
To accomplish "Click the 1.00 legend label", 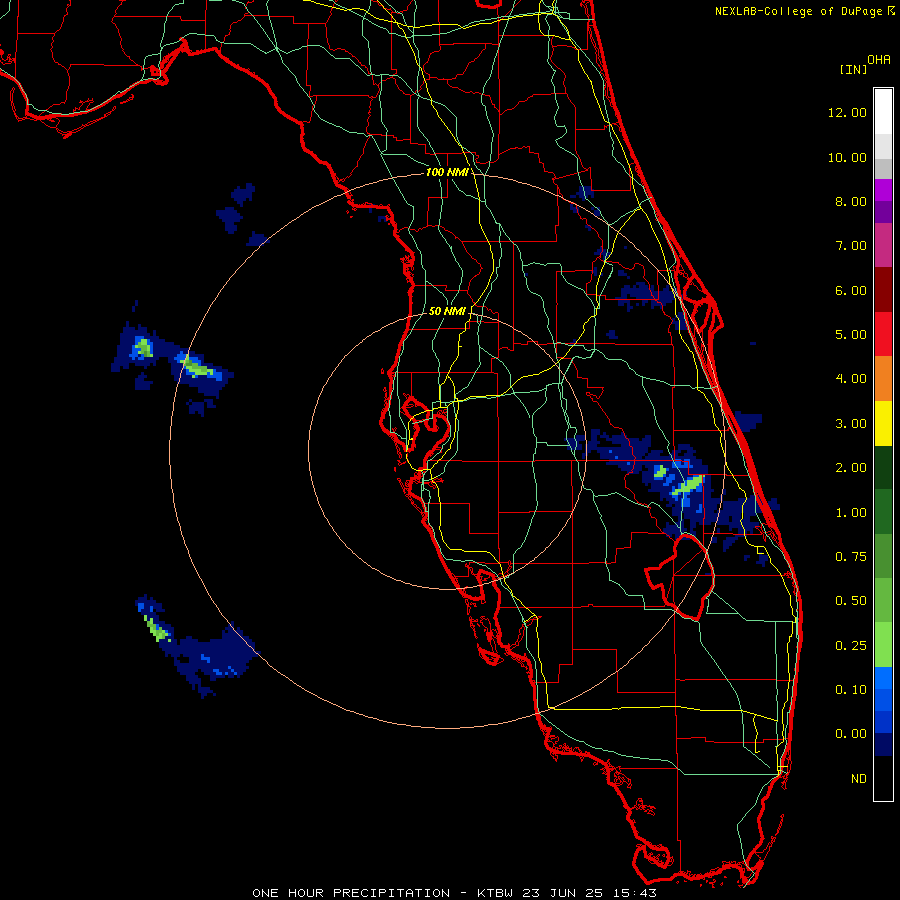I will tap(851, 513).
